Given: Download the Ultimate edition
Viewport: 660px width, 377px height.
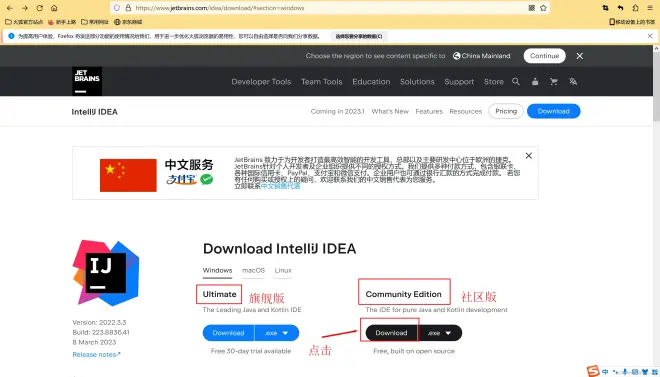Looking at the screenshot, I should point(228,333).
